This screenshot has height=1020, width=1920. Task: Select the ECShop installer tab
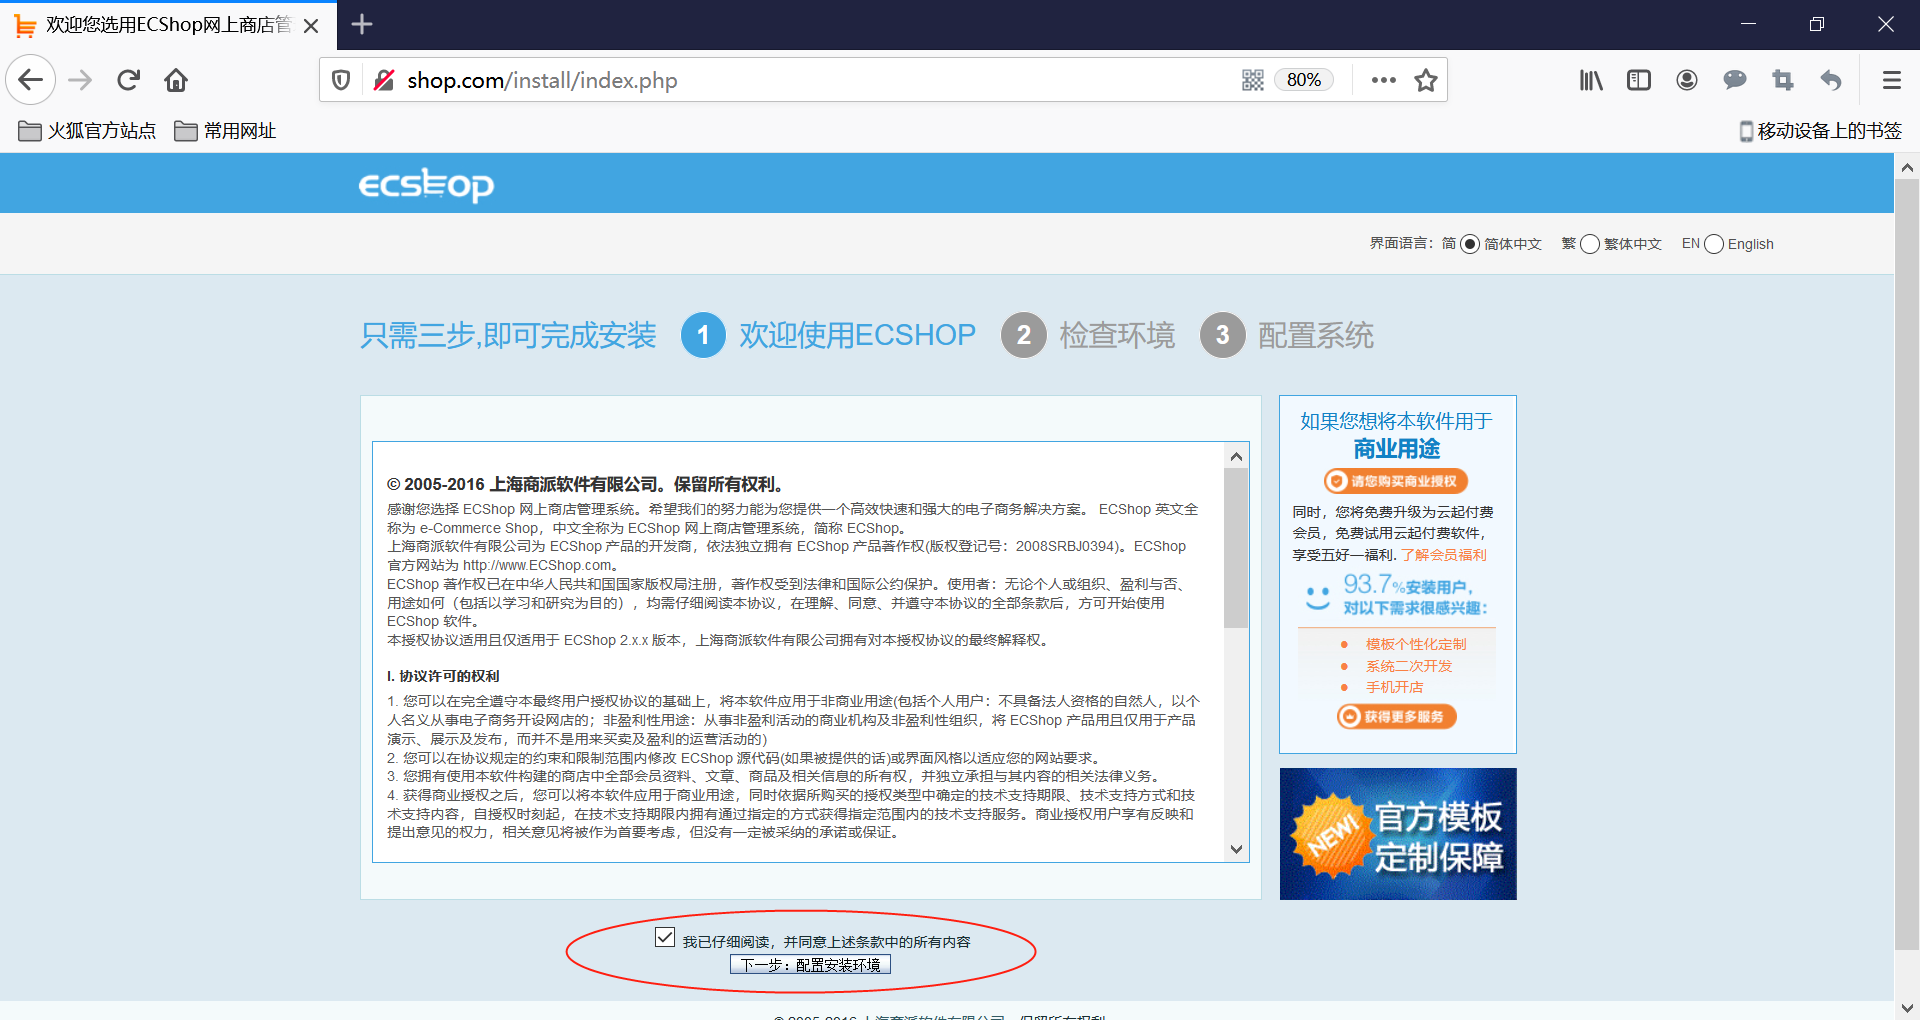(167, 25)
